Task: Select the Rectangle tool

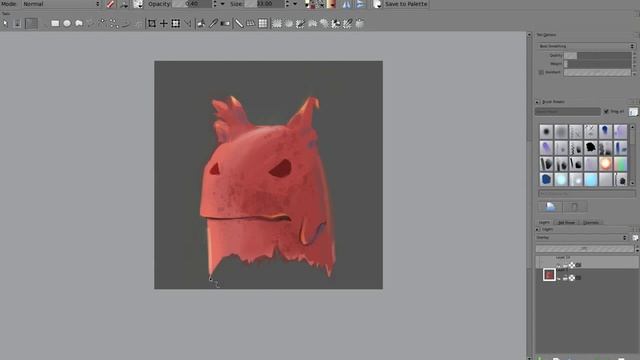Action: coord(55,23)
